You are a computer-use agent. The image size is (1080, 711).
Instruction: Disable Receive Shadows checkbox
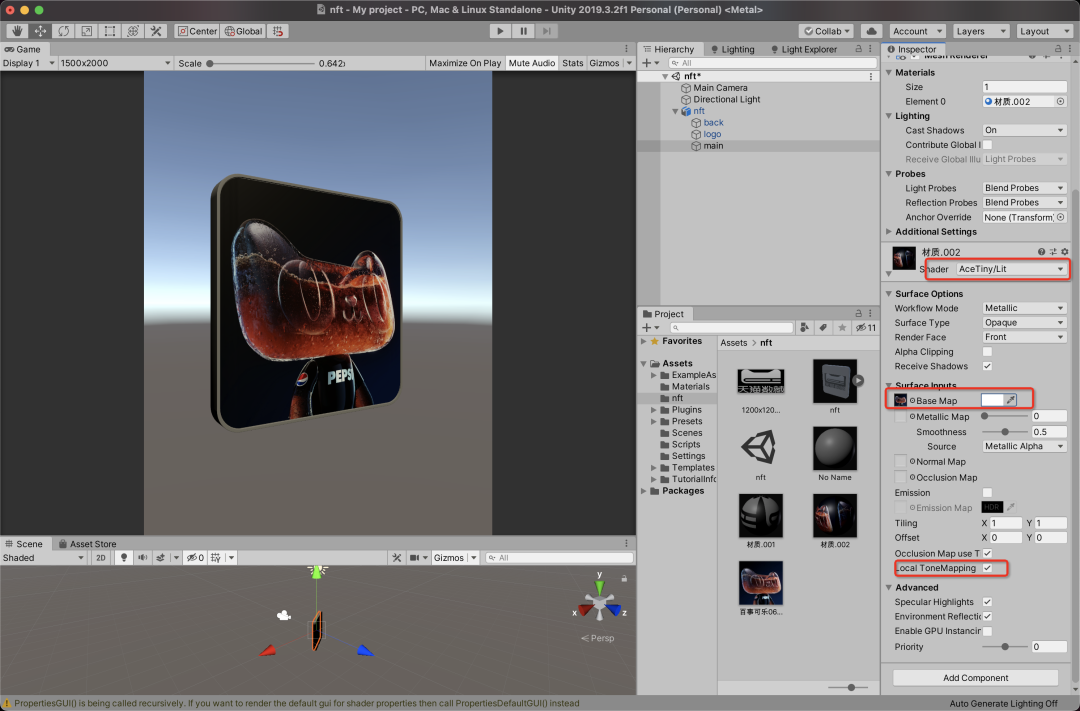coord(988,367)
